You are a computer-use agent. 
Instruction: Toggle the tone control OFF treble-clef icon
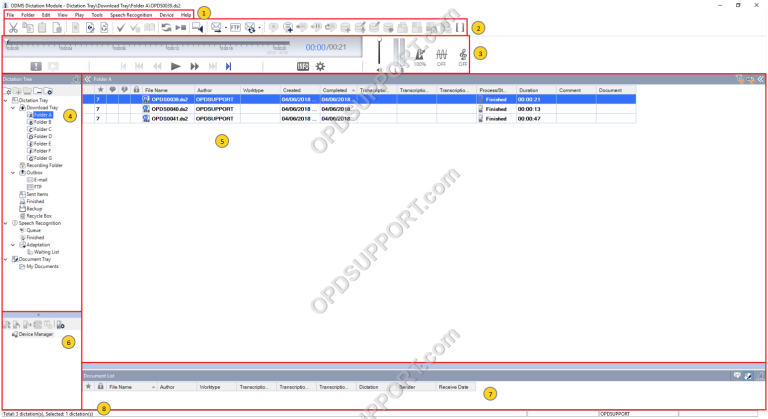(x=463, y=57)
